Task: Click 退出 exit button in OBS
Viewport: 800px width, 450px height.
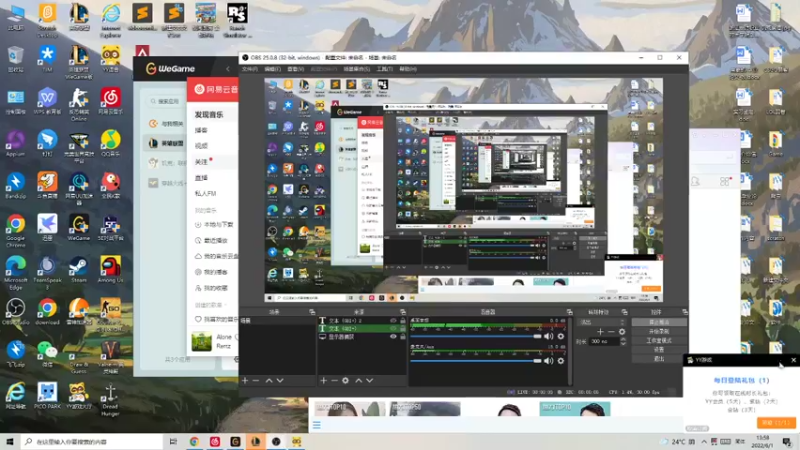Action: click(659, 359)
